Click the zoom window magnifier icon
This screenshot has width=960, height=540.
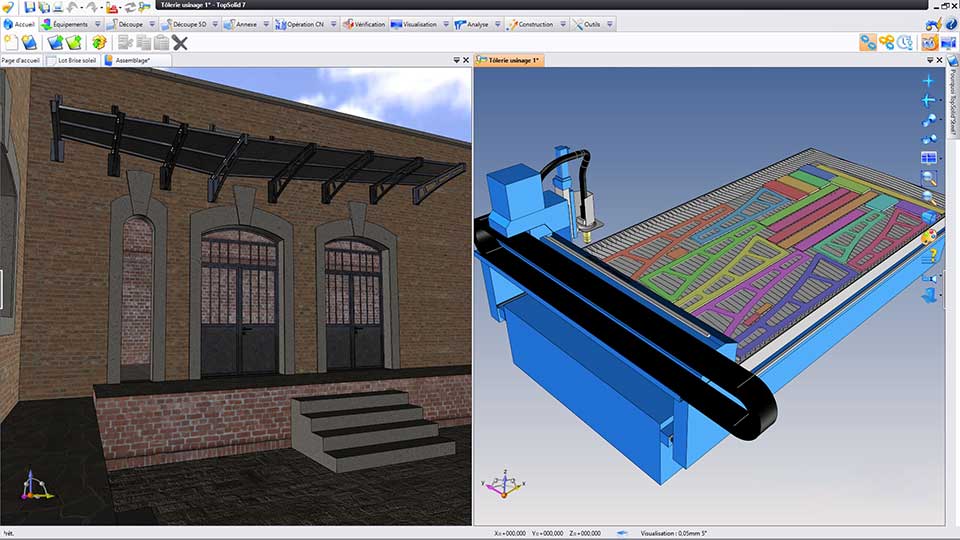tap(929, 178)
